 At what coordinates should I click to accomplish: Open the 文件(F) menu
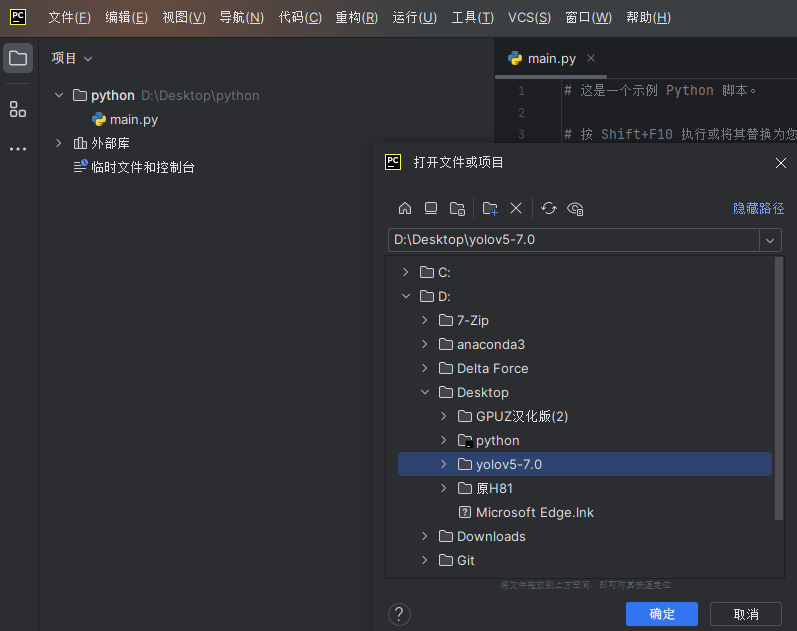(70, 17)
